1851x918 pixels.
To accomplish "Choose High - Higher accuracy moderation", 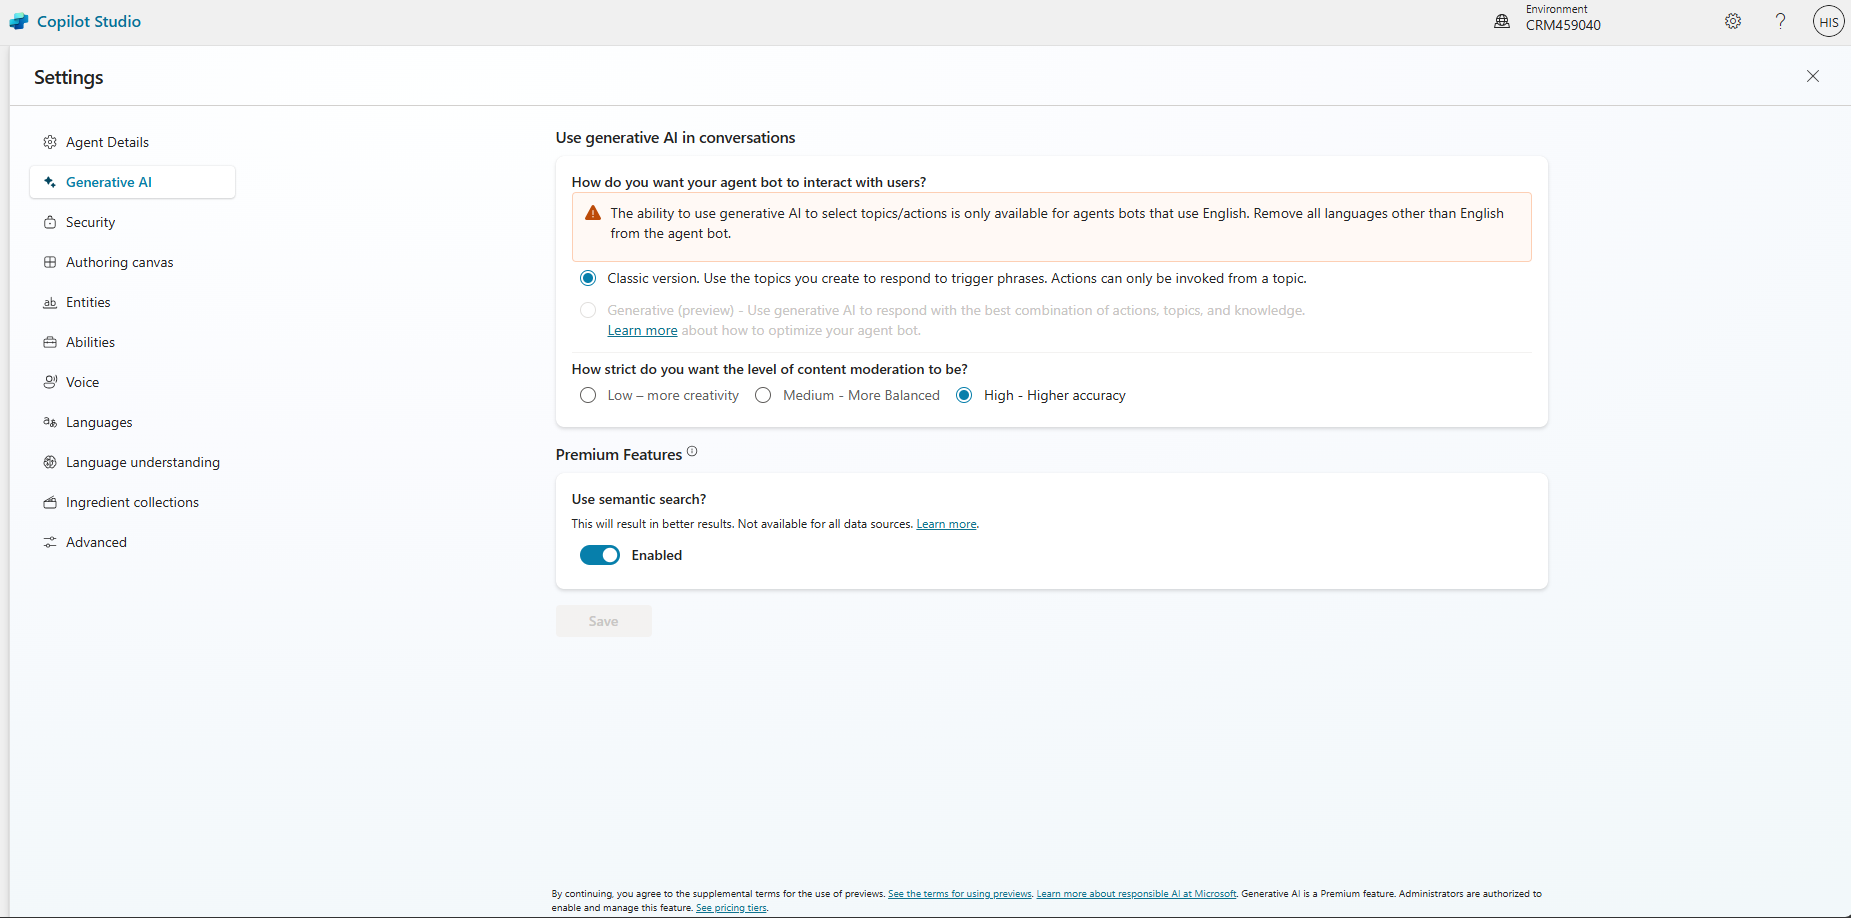I will [x=964, y=395].
